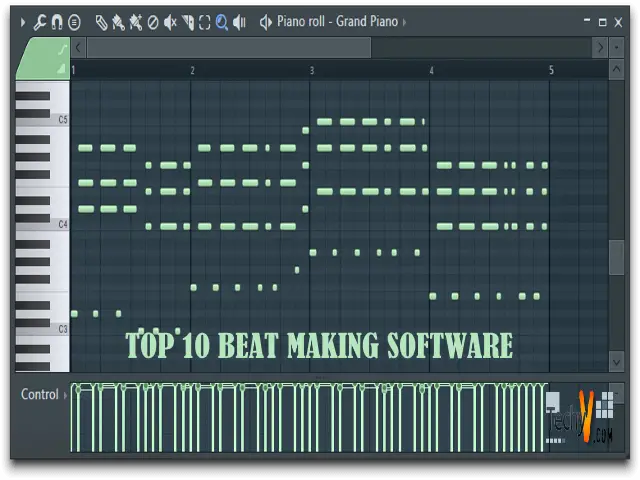
Task: Open the piano roll options menu arrow
Action: coord(22,22)
